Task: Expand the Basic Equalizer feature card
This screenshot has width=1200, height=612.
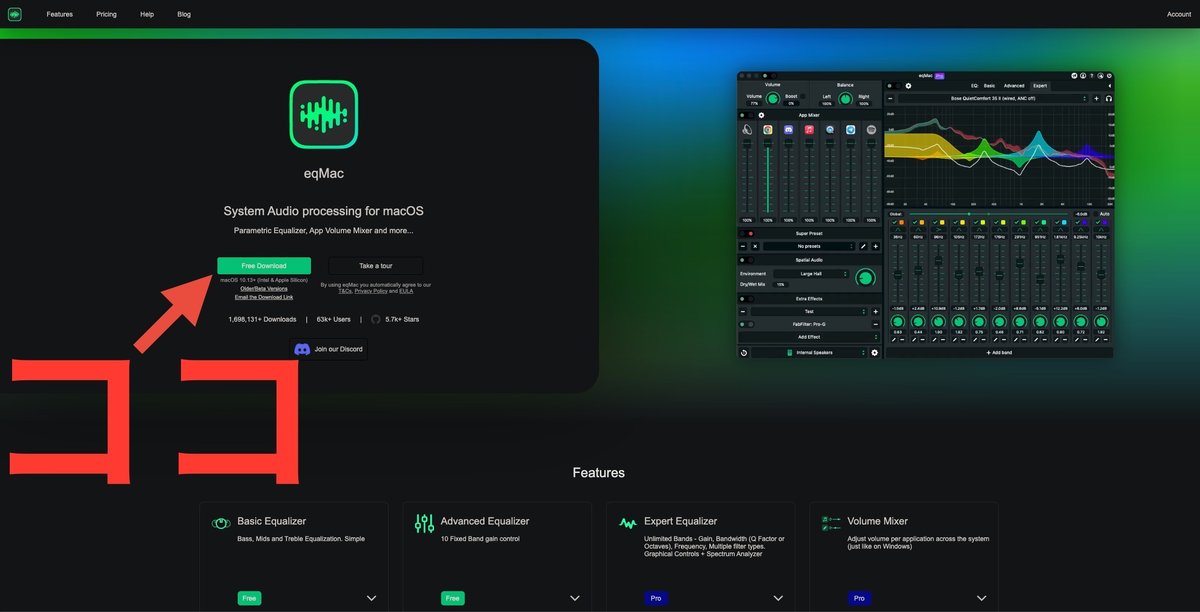Action: tap(371, 597)
